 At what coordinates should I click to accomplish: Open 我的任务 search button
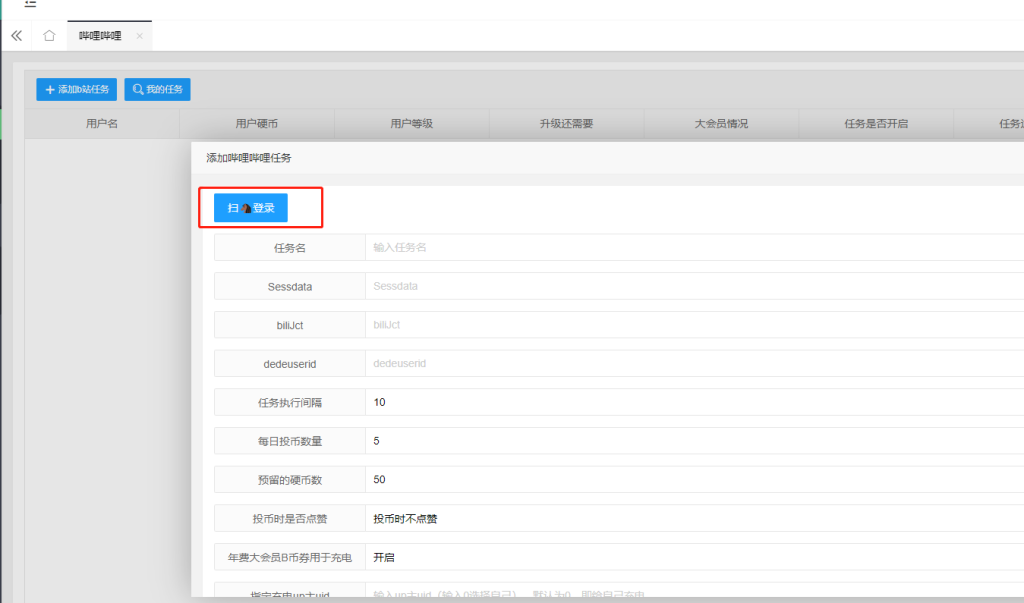(157, 89)
